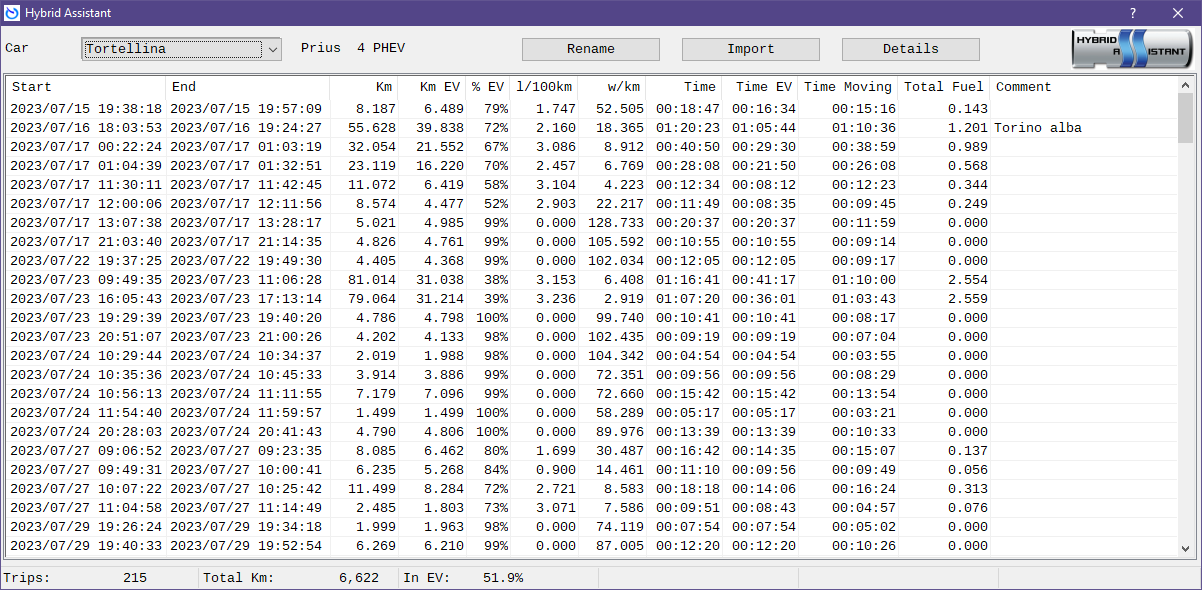Select trip starting 2023/07/17 00:22:24
Viewport: 1202px width, 590px height.
(x=592, y=147)
